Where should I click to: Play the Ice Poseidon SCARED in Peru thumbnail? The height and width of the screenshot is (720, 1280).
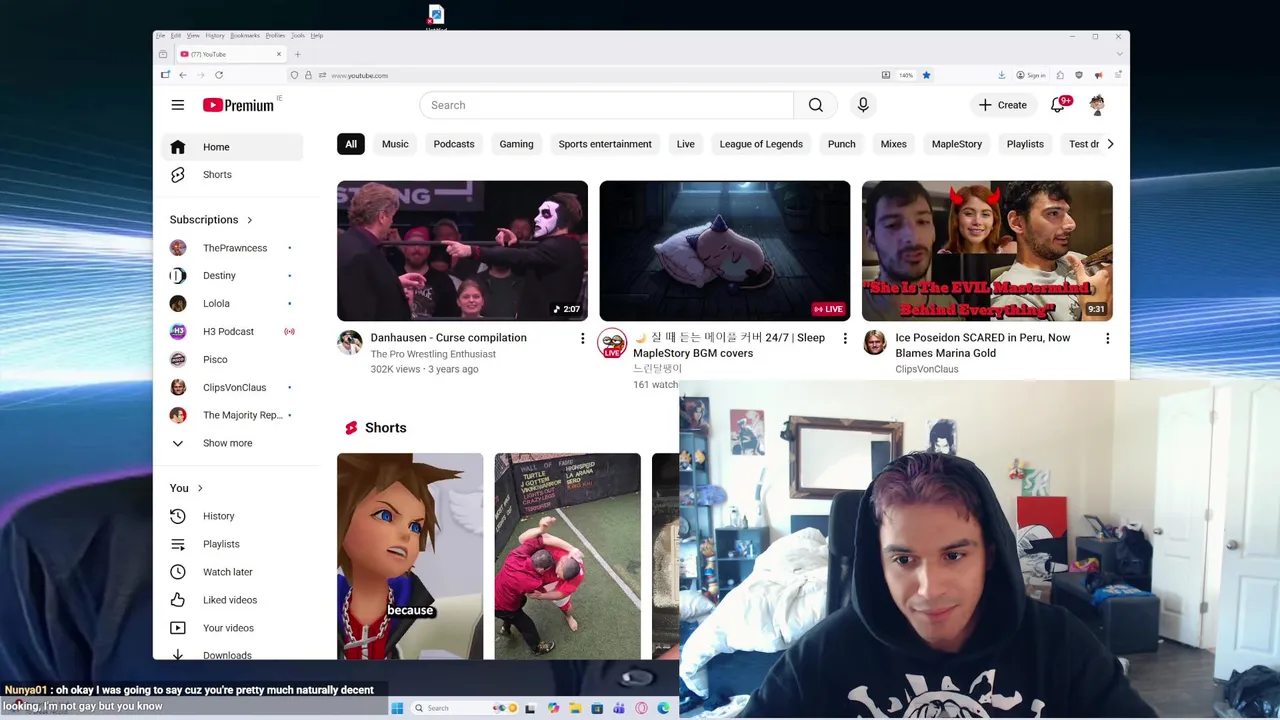pos(987,251)
